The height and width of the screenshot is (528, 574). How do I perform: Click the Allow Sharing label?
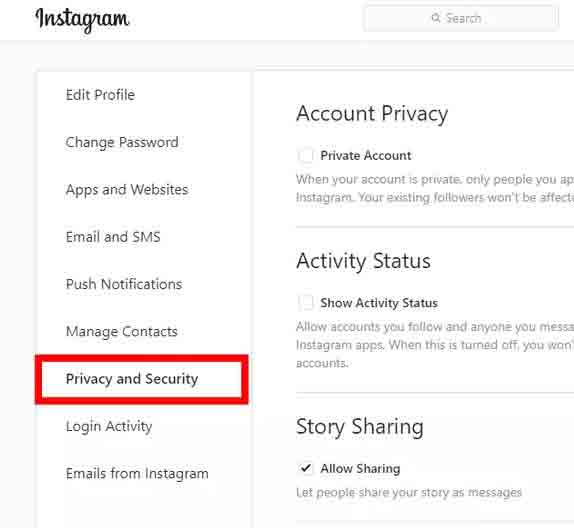[360, 468]
